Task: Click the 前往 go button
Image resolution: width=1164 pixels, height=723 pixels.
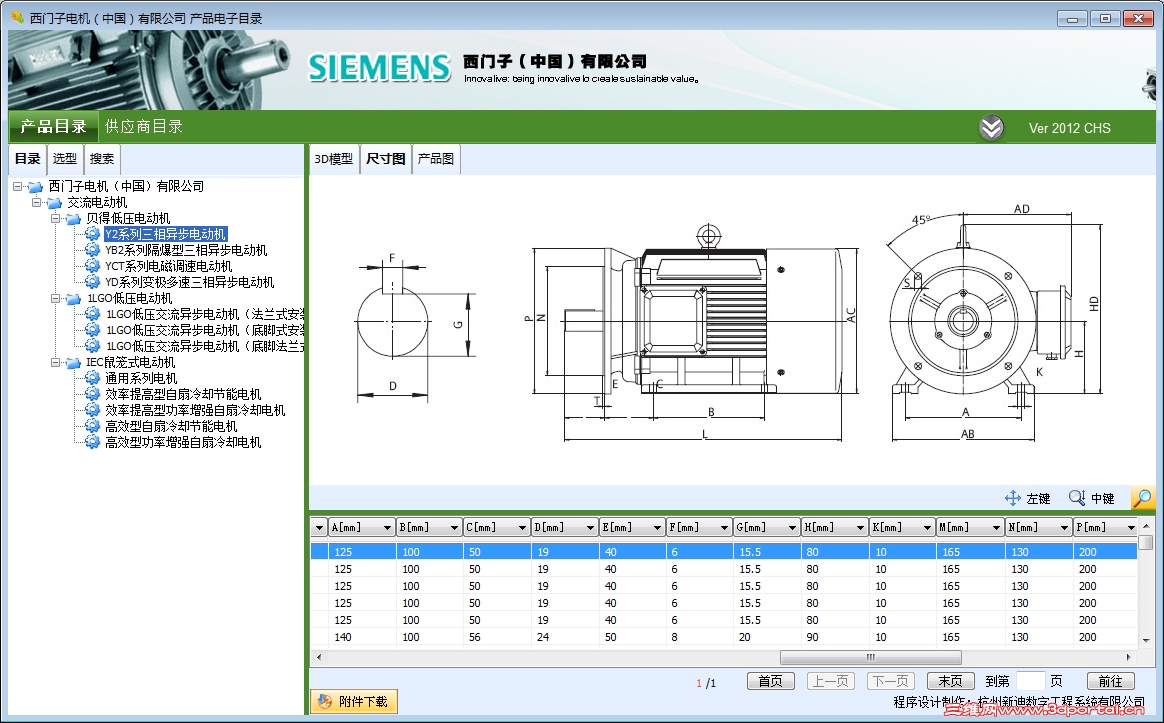Action: 1111,681
